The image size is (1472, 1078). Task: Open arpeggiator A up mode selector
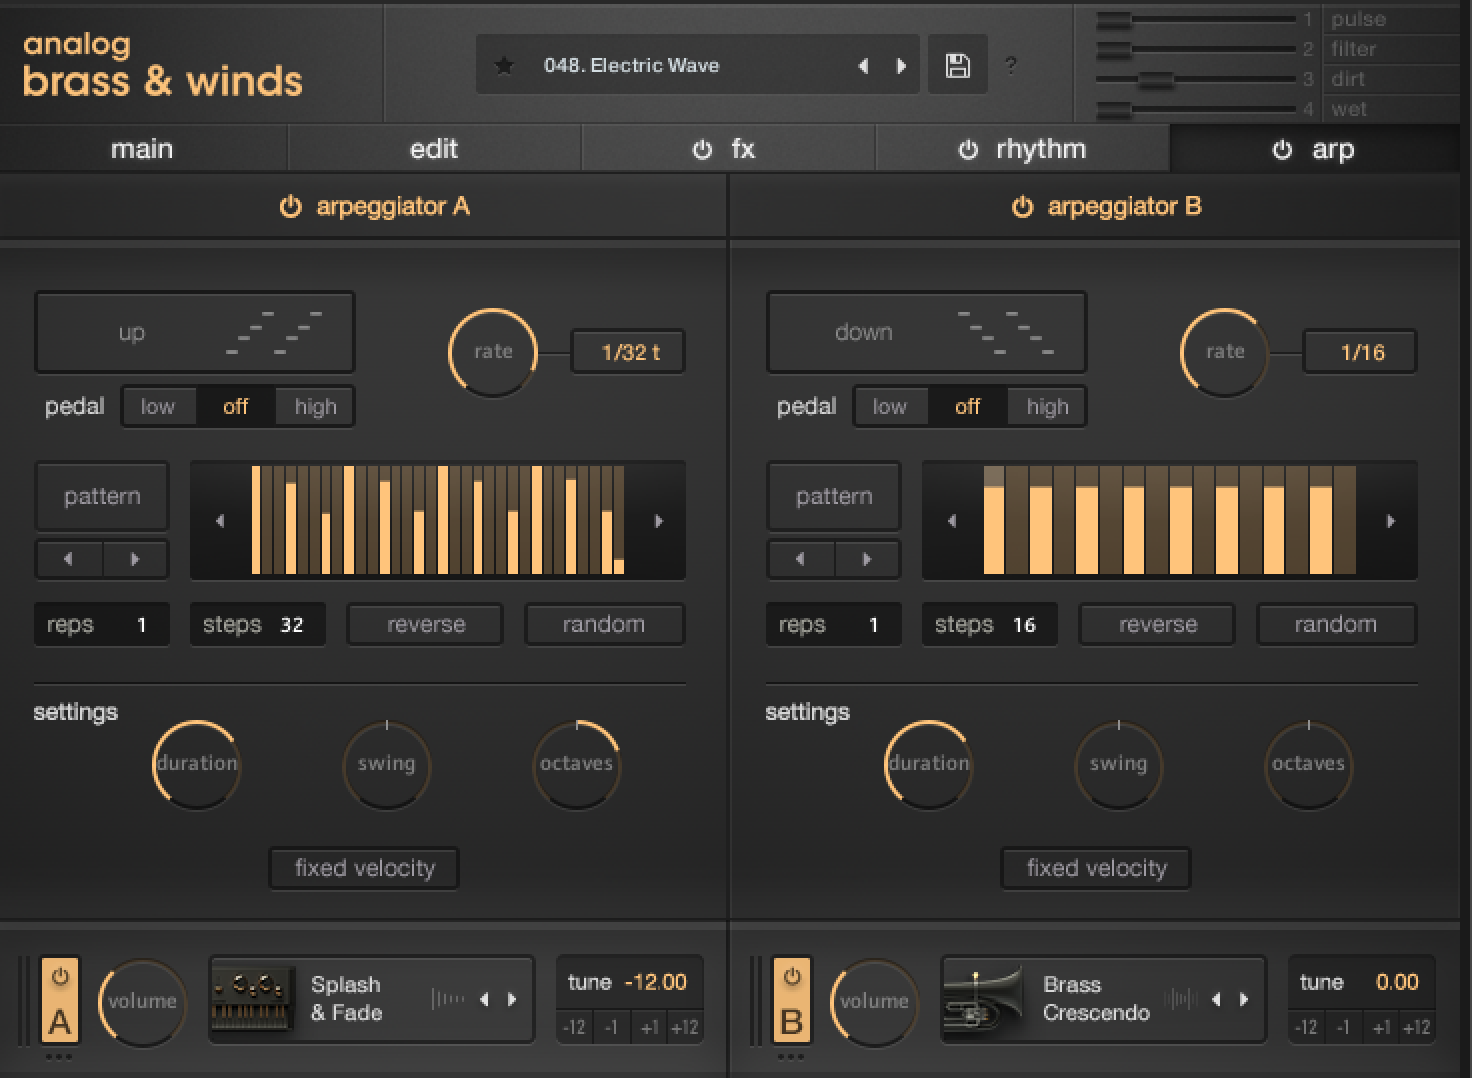(x=195, y=333)
